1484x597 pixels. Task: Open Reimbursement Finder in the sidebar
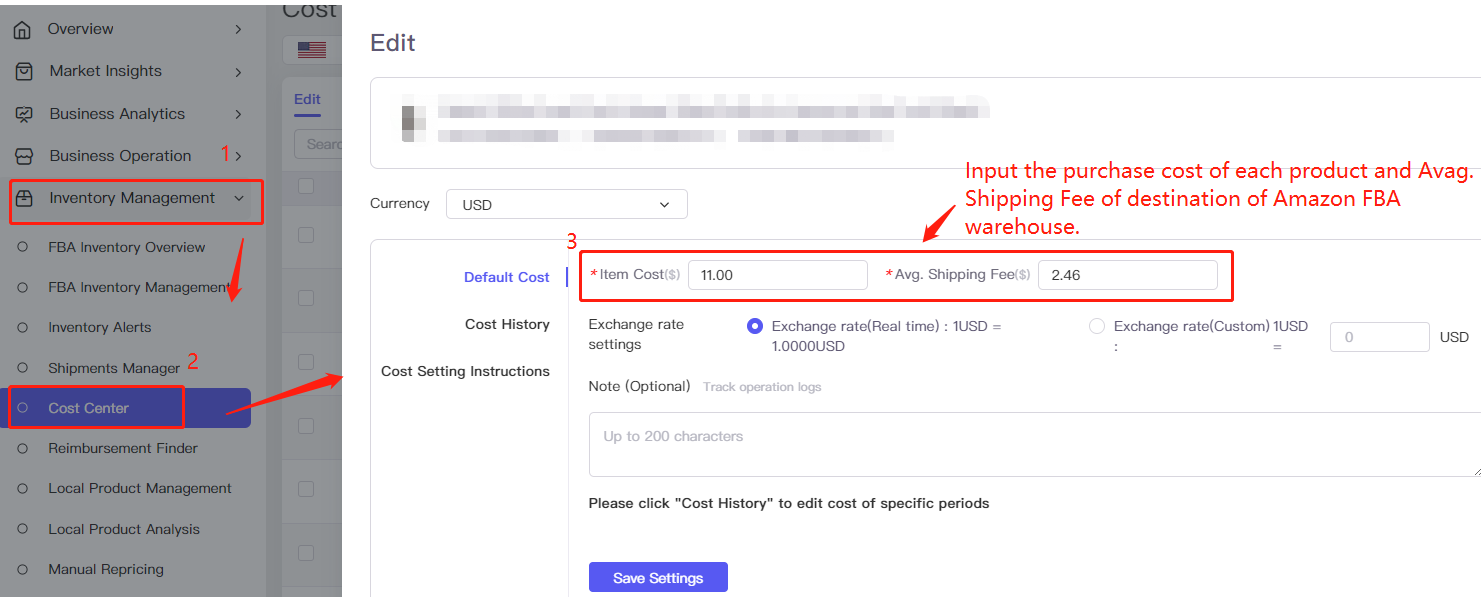(123, 448)
